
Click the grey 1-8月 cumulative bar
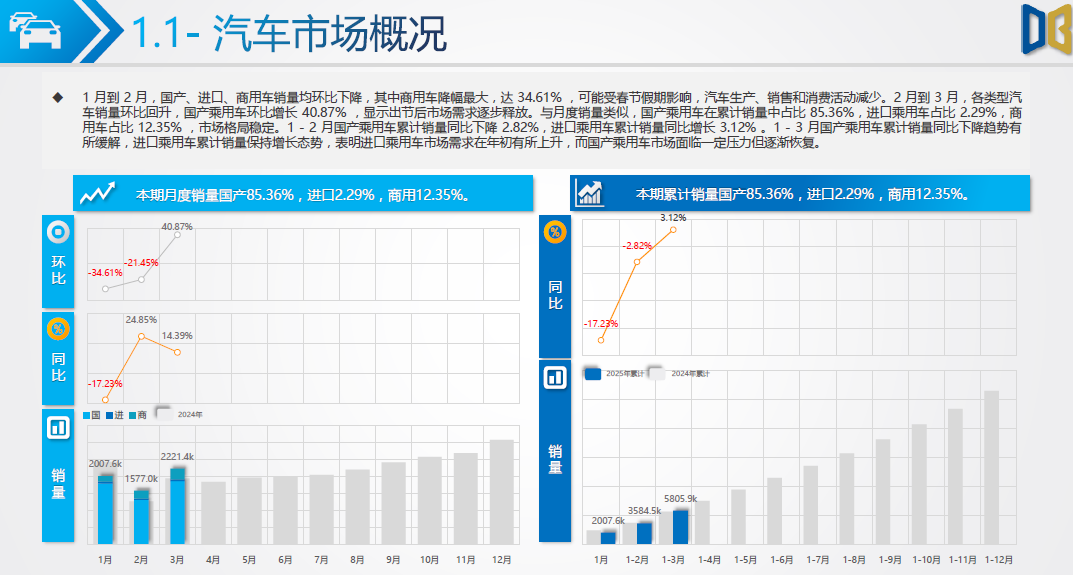(846, 499)
